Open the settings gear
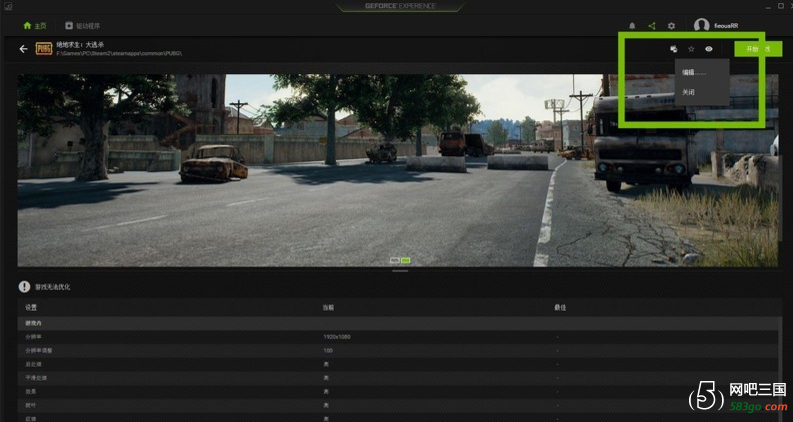This screenshot has height=422, width=793. tap(671, 26)
